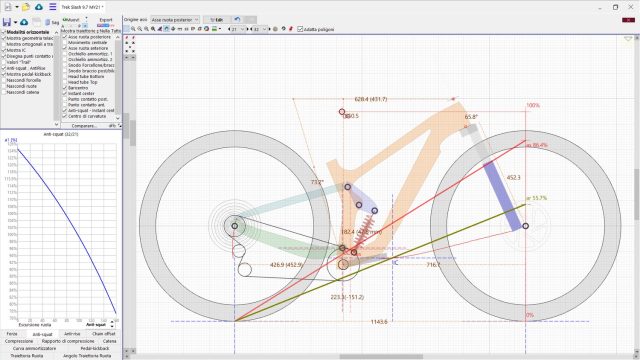Viewport: 640px width, 360px height.
Task: Click the horizontal scrollbar below the bike drawing
Action: pos(380,356)
